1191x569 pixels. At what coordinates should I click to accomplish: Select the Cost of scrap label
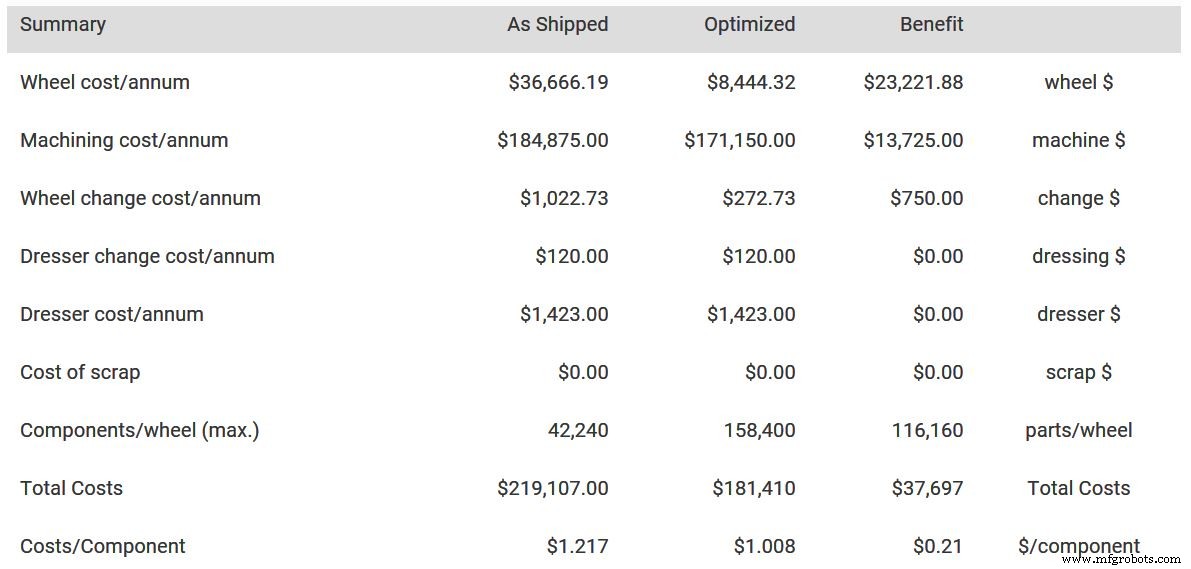(x=80, y=373)
